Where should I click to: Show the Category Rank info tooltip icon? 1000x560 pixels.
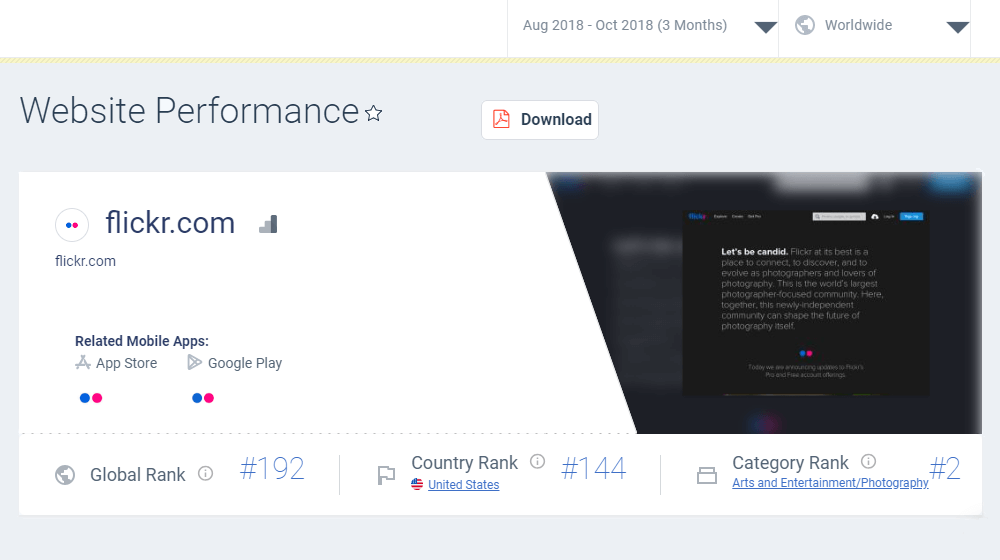(868, 461)
